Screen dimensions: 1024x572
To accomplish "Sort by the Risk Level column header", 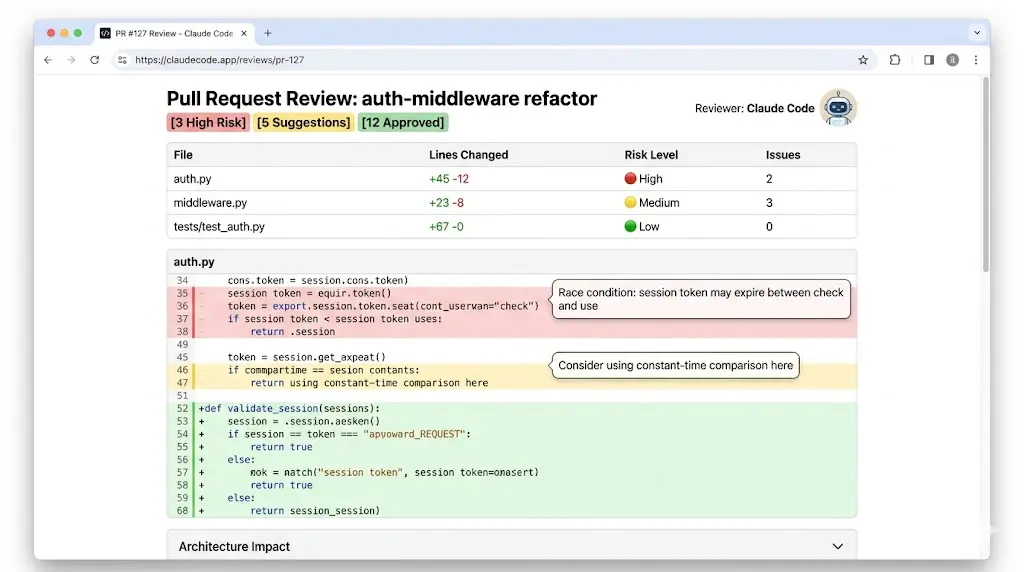I will (x=651, y=155).
